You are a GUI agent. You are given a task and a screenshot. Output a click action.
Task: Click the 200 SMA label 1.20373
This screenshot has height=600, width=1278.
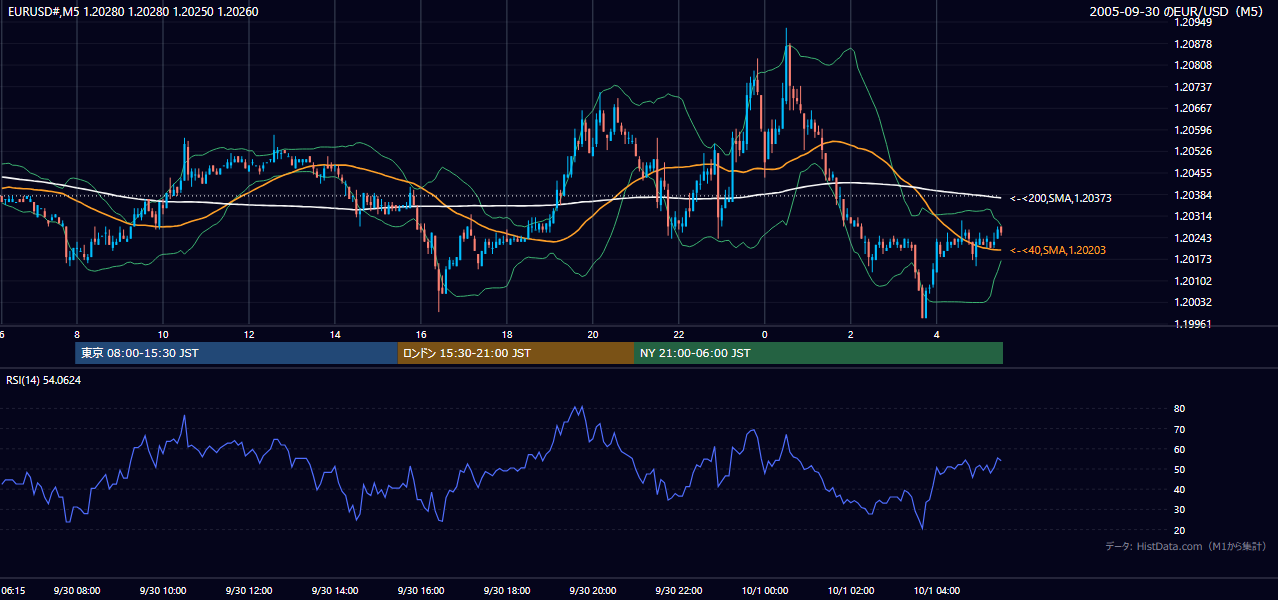point(1060,199)
